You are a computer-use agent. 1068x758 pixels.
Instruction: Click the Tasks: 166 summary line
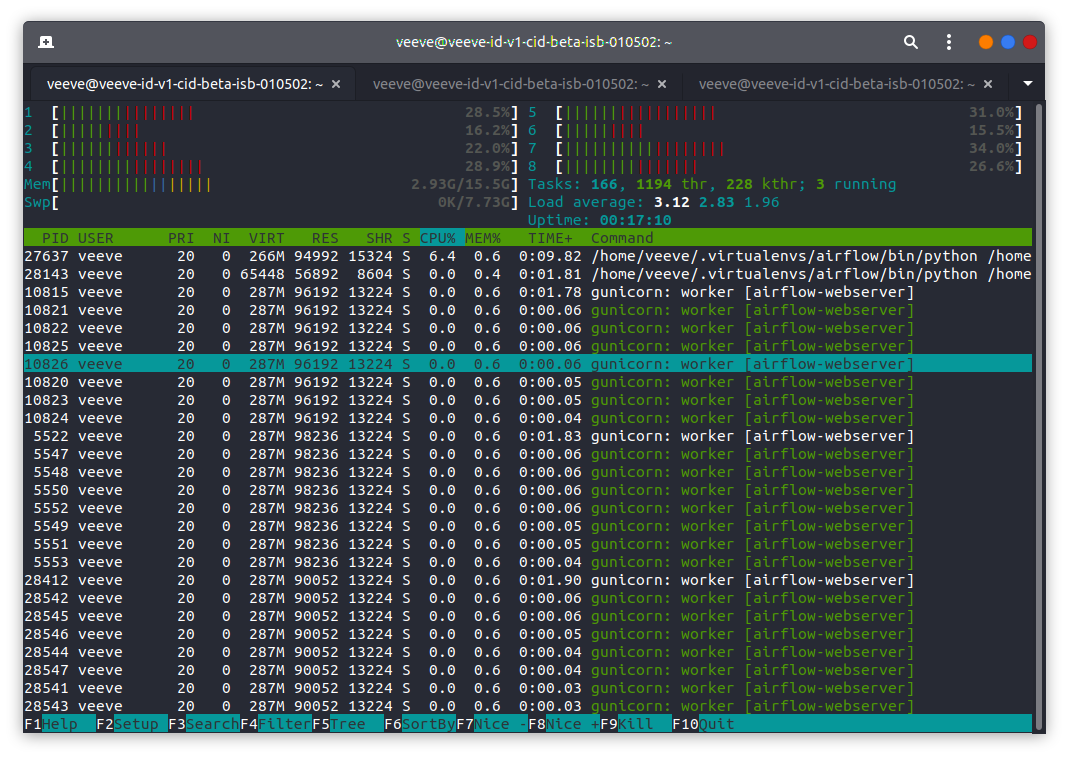click(x=712, y=185)
